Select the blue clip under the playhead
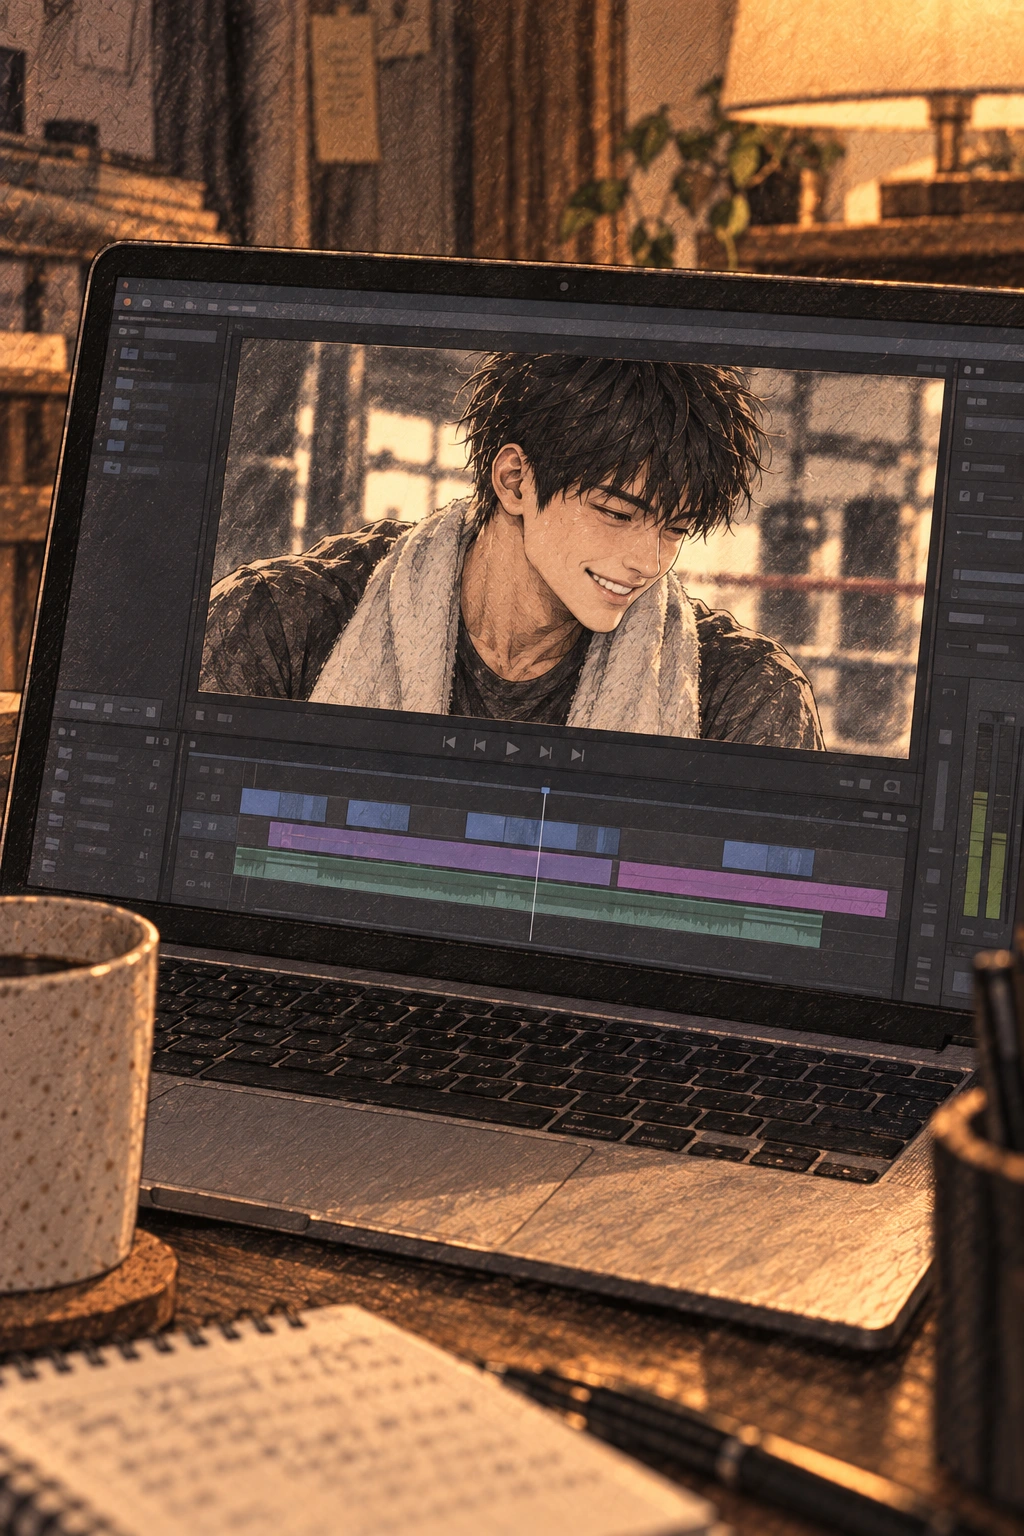Viewport: 1024px width, 1536px height. pos(542,833)
